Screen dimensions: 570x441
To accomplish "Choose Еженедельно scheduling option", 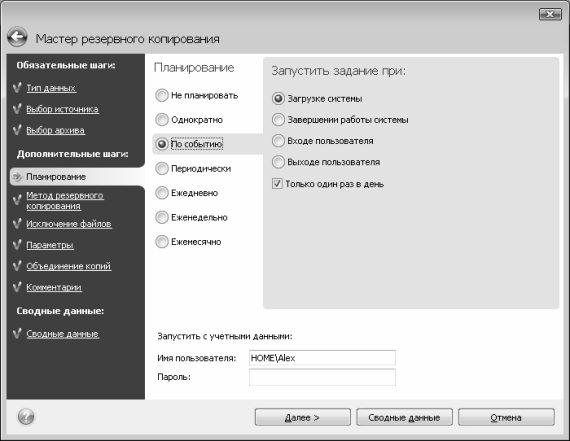I will click(162, 217).
